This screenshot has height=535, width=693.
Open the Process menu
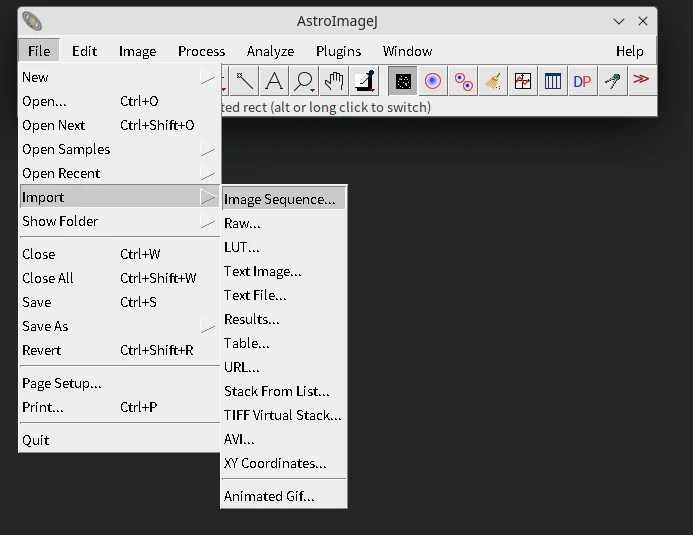[202, 51]
